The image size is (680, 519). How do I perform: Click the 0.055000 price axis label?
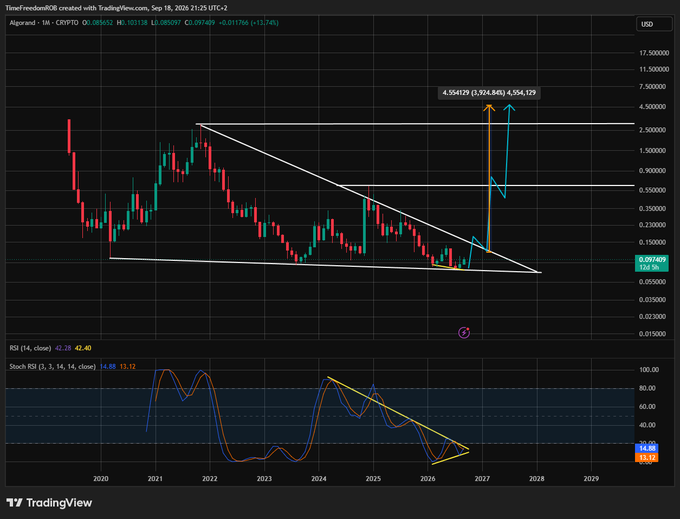click(653, 282)
